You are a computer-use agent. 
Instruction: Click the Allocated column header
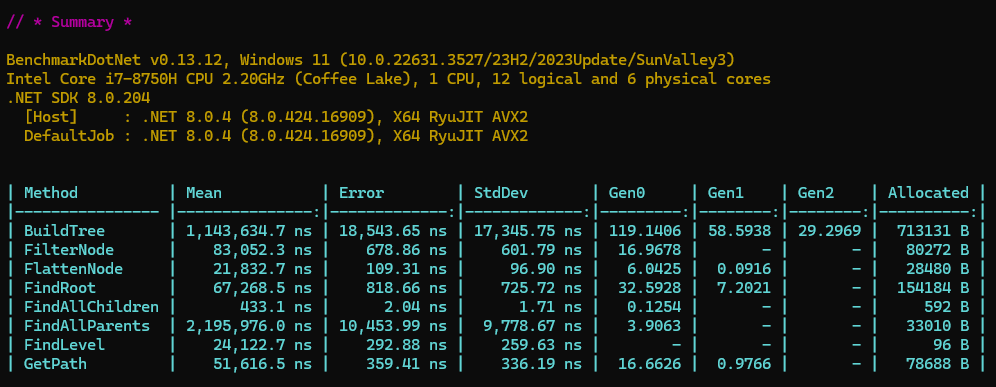(928, 193)
